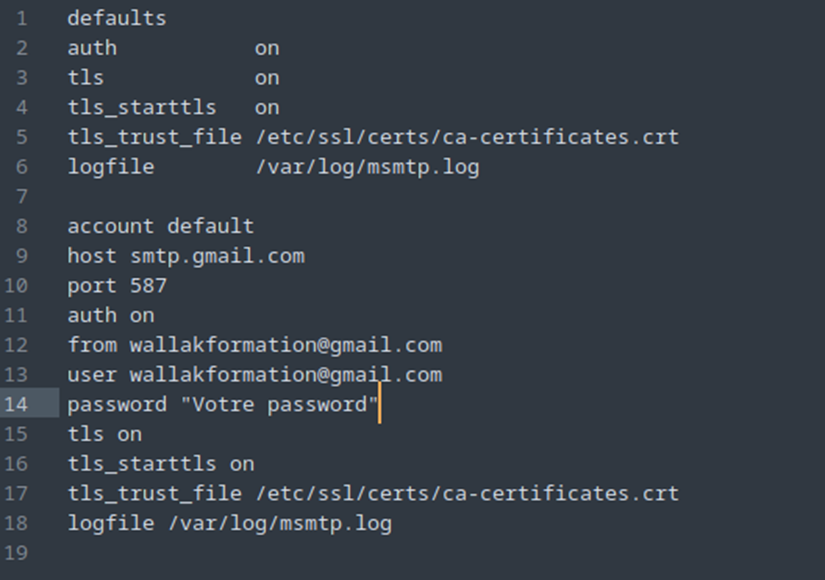This screenshot has height=580, width=825.
Task: Place cursor on port 587 value
Action: (148, 286)
